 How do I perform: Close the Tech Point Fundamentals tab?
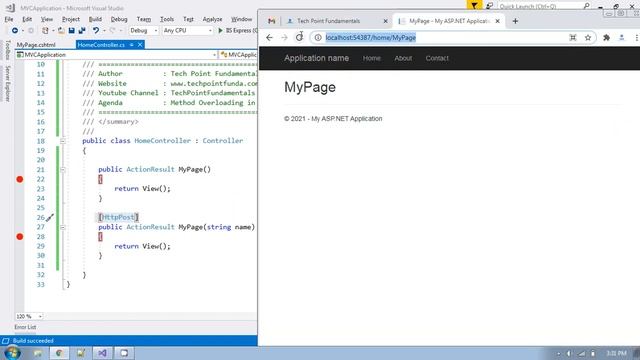[x=385, y=21]
